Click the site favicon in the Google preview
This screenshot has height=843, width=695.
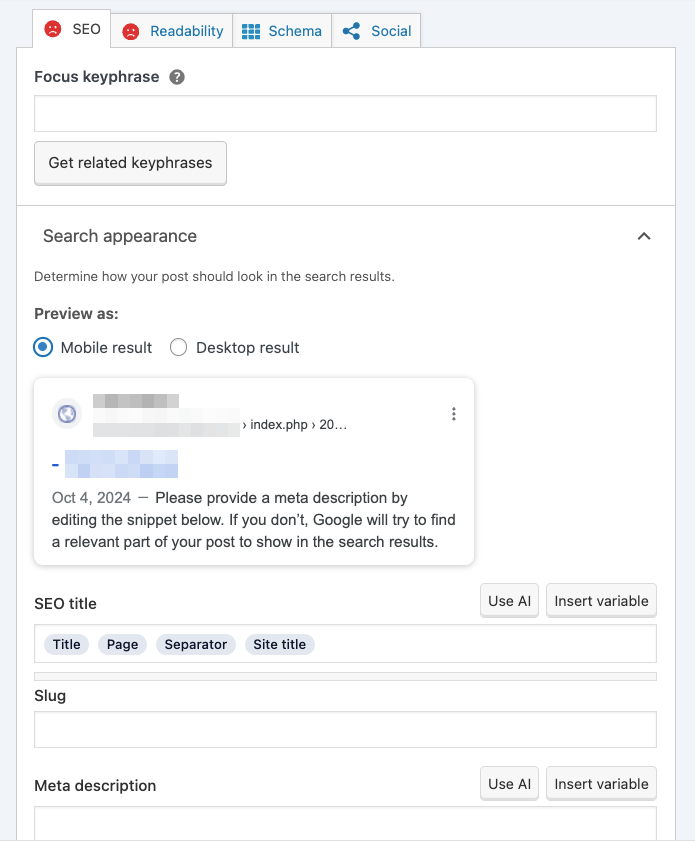pos(66,413)
